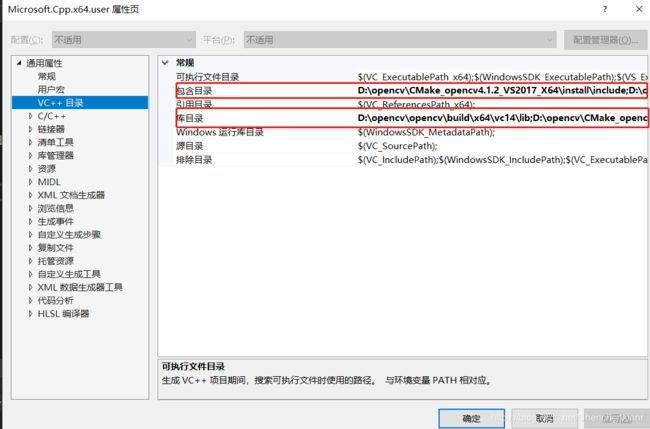Select VC++ 目录 in the tree

click(x=60, y=103)
